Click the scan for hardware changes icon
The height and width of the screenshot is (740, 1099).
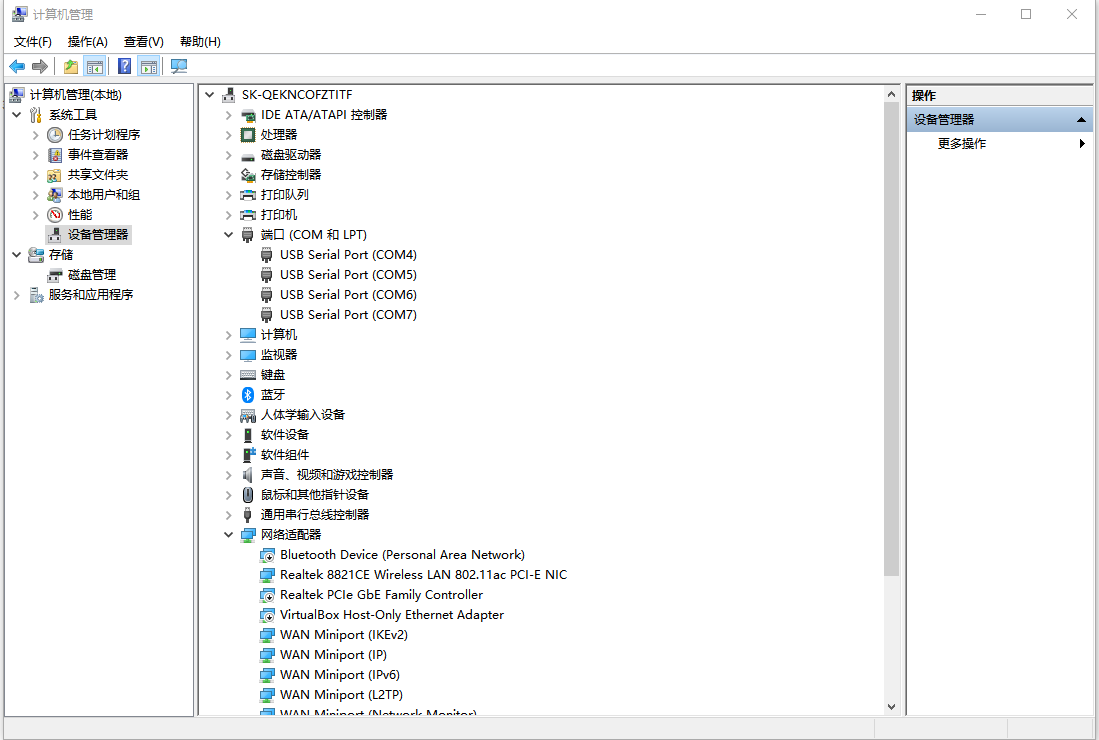[x=179, y=66]
